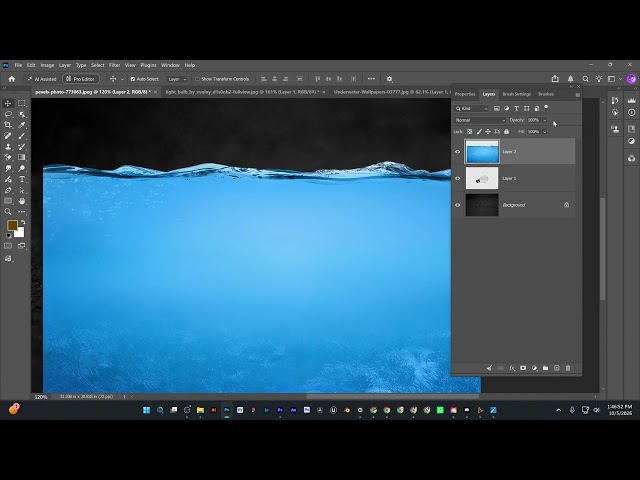Screen dimensions: 640x480
Task: Hide Layer 1 with its eye icon
Action: point(458,178)
